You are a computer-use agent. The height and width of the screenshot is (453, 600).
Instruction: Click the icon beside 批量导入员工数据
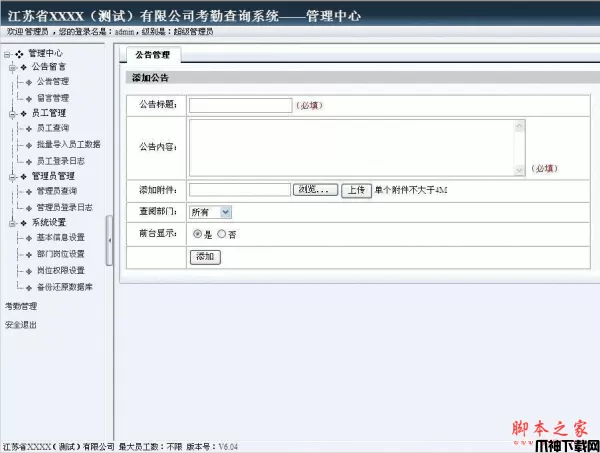(x=29, y=145)
